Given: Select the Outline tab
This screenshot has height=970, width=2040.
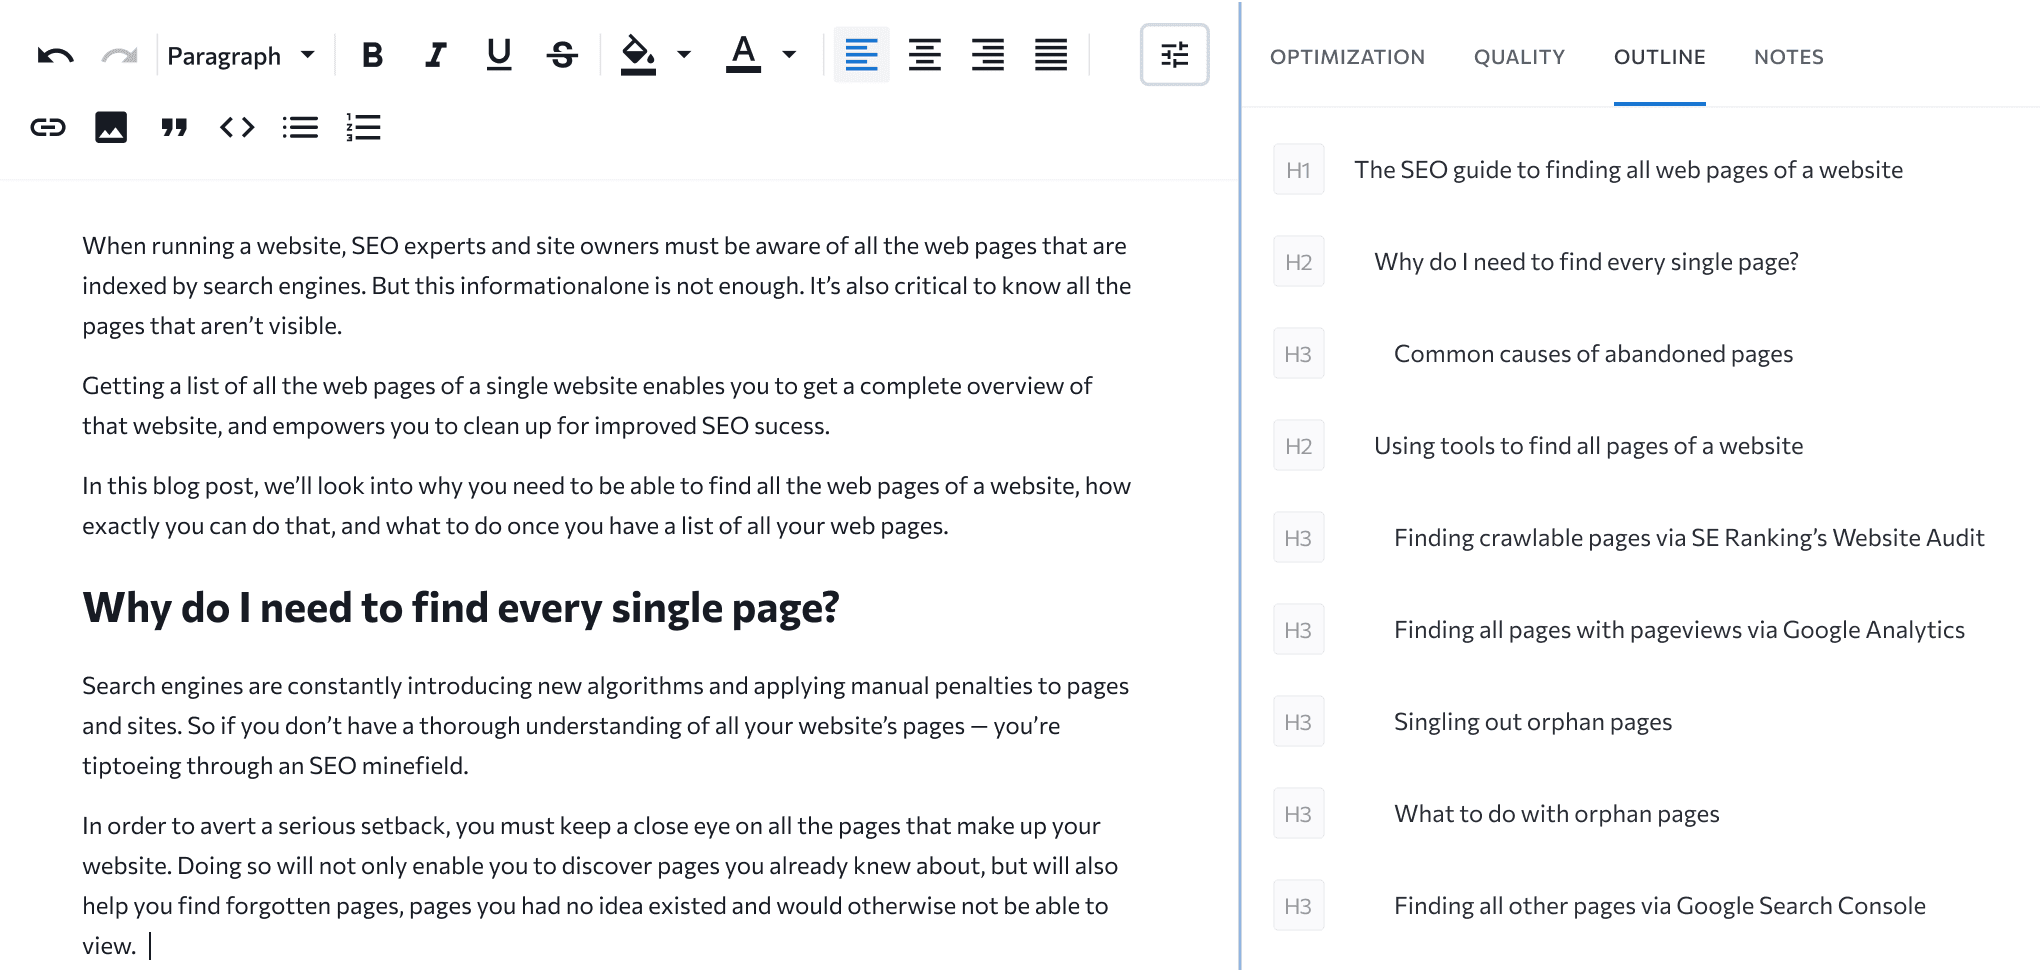Looking at the screenshot, I should point(1660,57).
